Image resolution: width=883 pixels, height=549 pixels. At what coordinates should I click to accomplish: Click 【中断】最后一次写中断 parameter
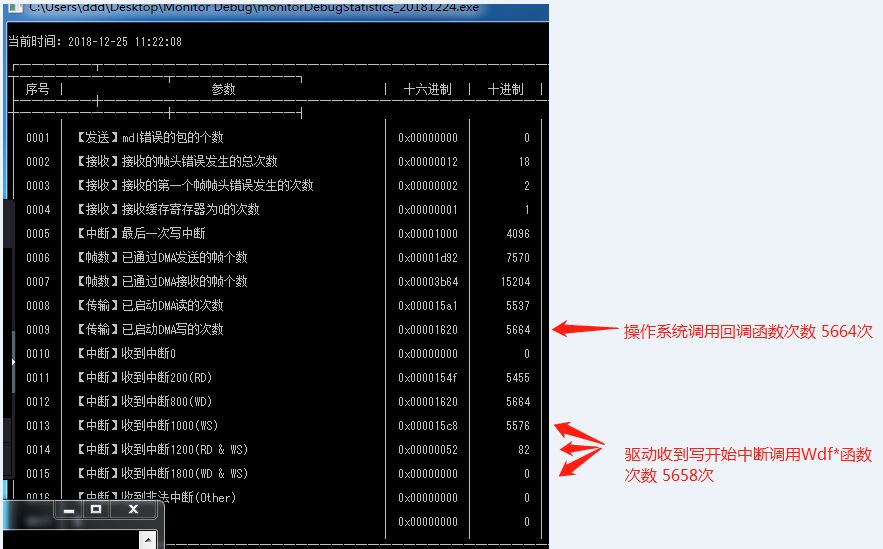[141, 233]
